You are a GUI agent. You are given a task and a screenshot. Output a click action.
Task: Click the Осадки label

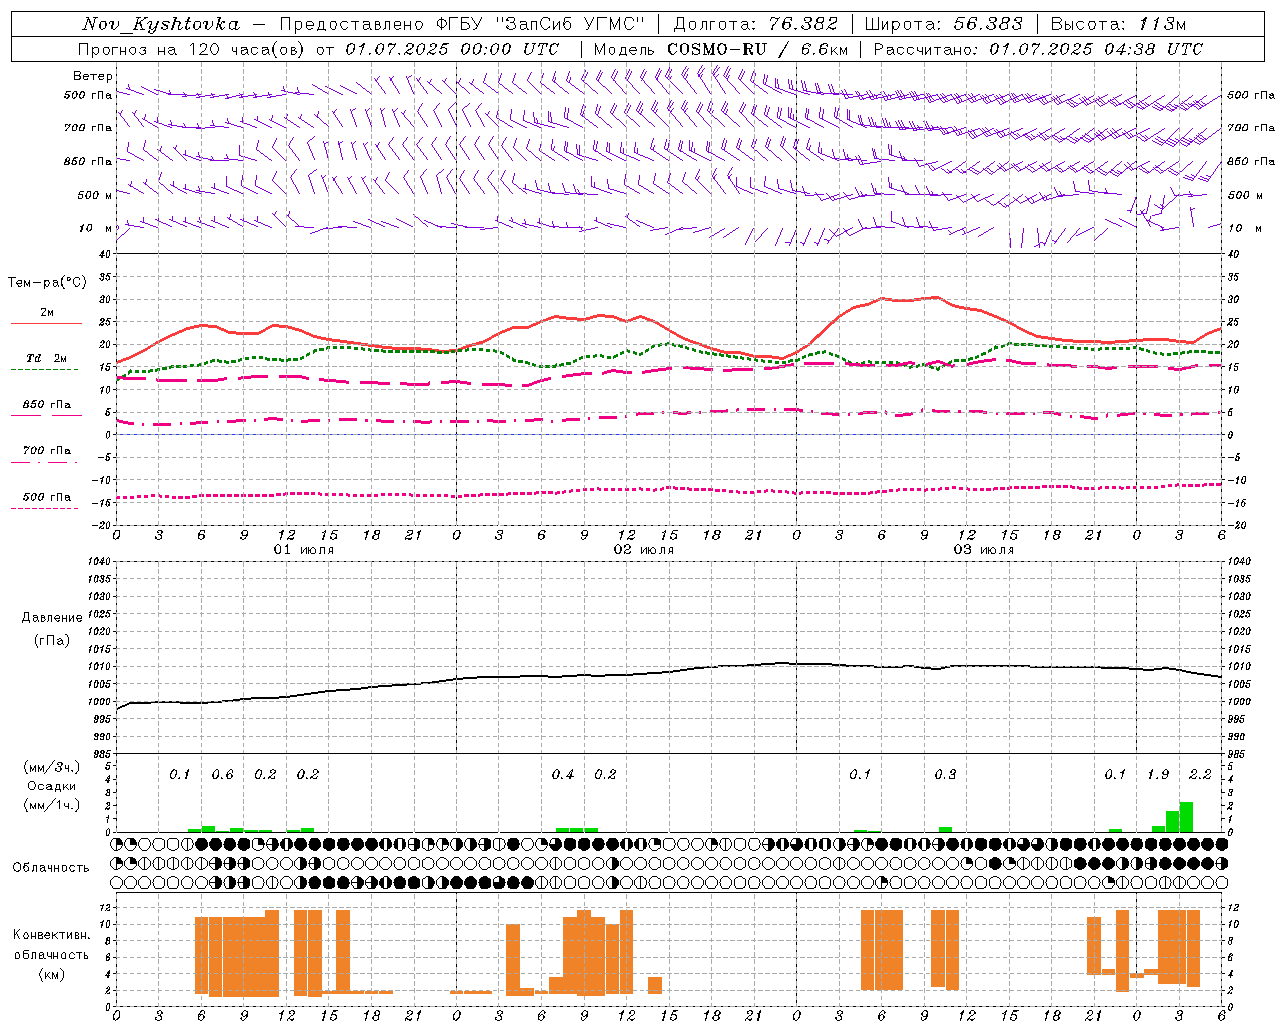(x=51, y=786)
